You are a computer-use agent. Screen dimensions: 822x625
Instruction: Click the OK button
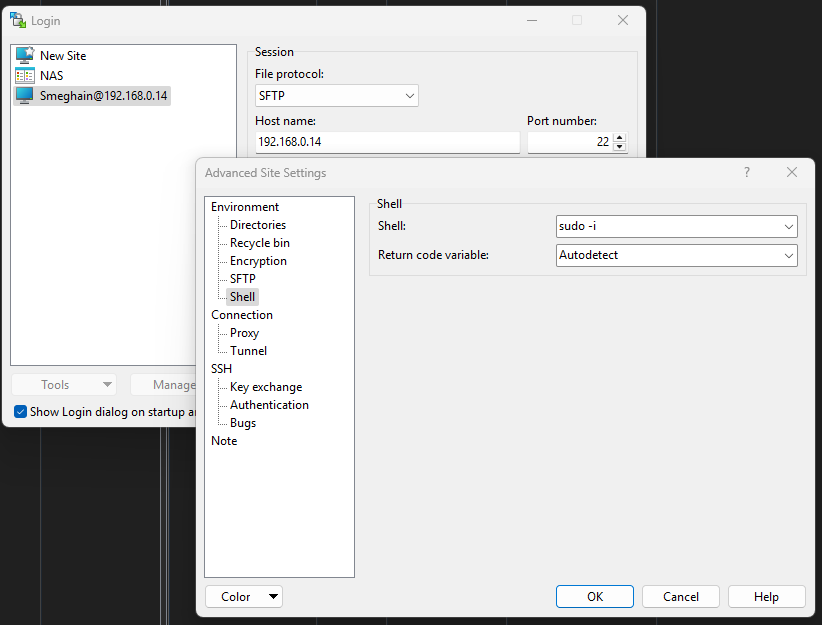[595, 597]
